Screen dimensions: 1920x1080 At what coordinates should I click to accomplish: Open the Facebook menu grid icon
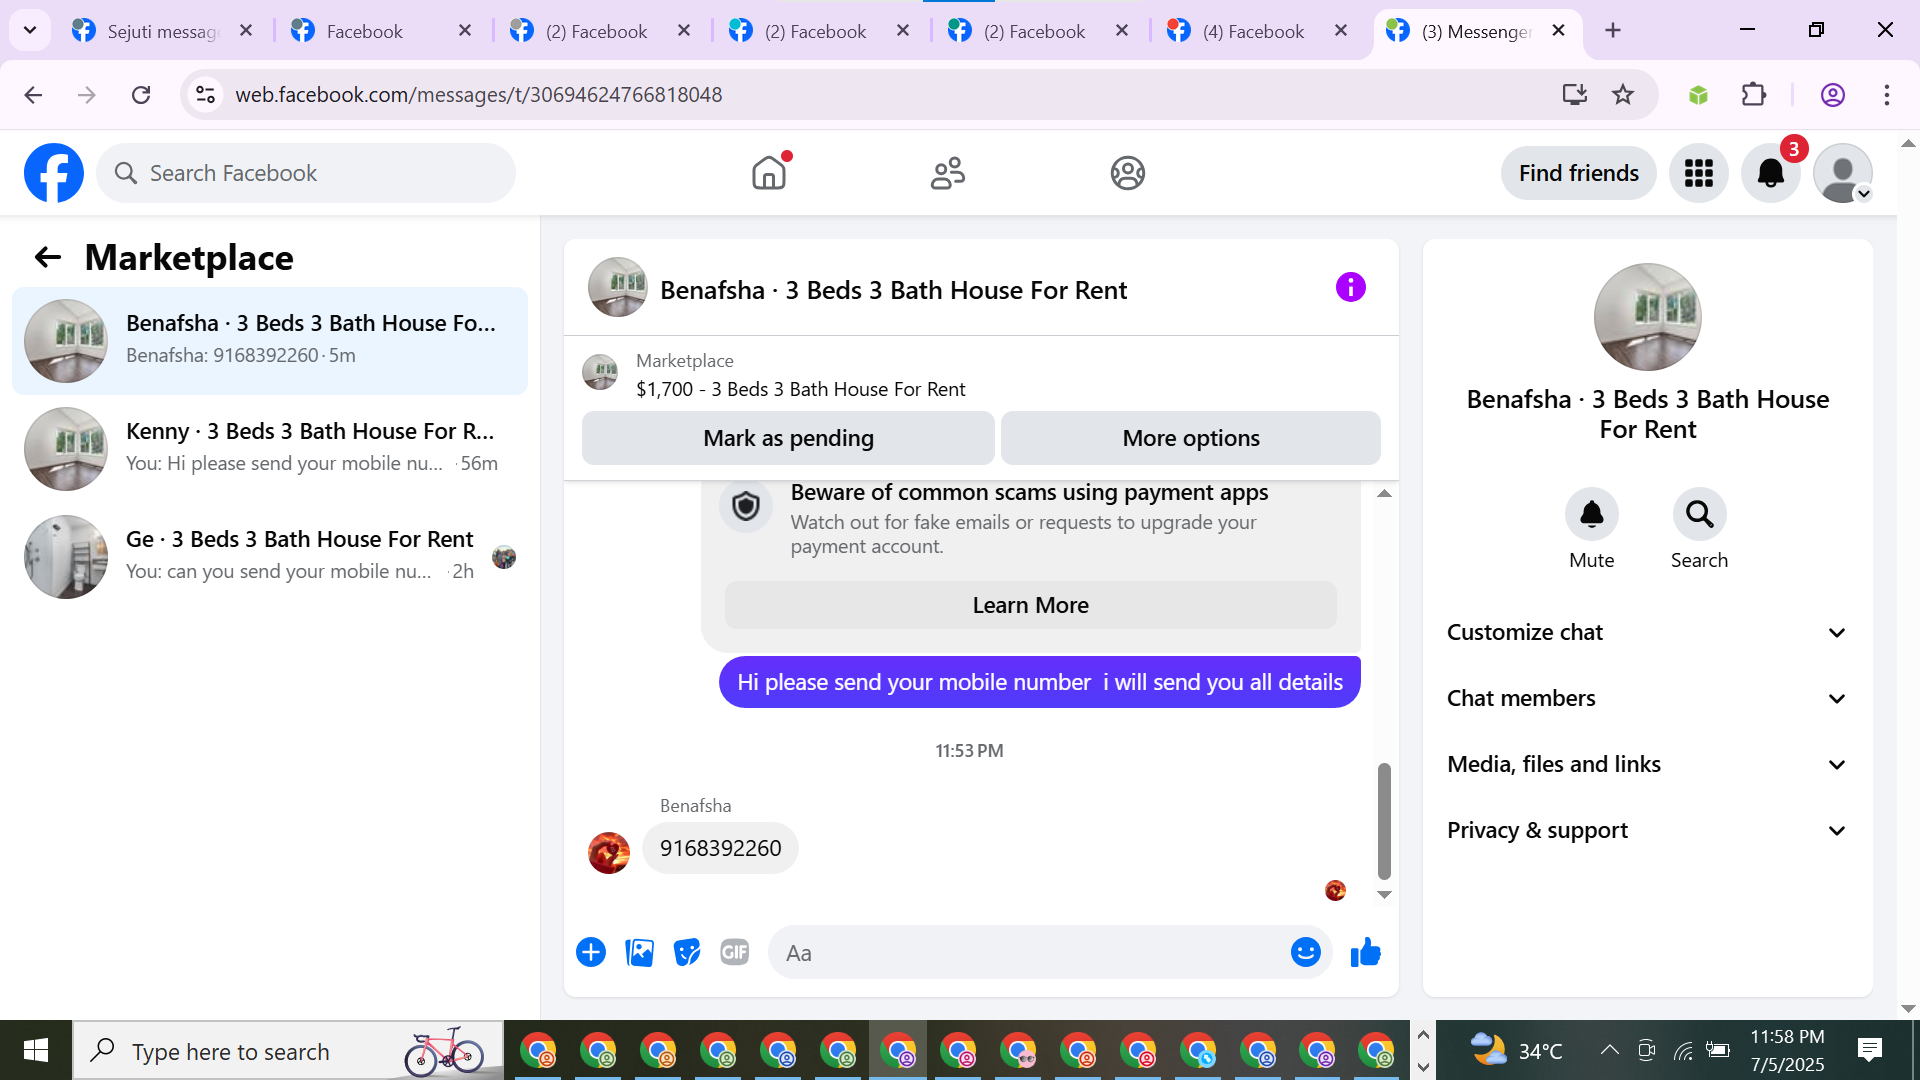point(1698,173)
